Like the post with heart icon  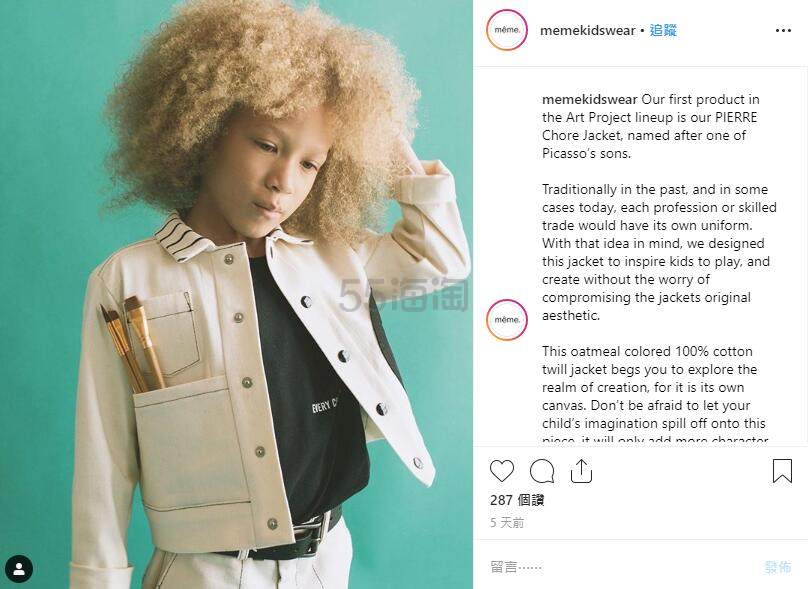click(x=501, y=471)
